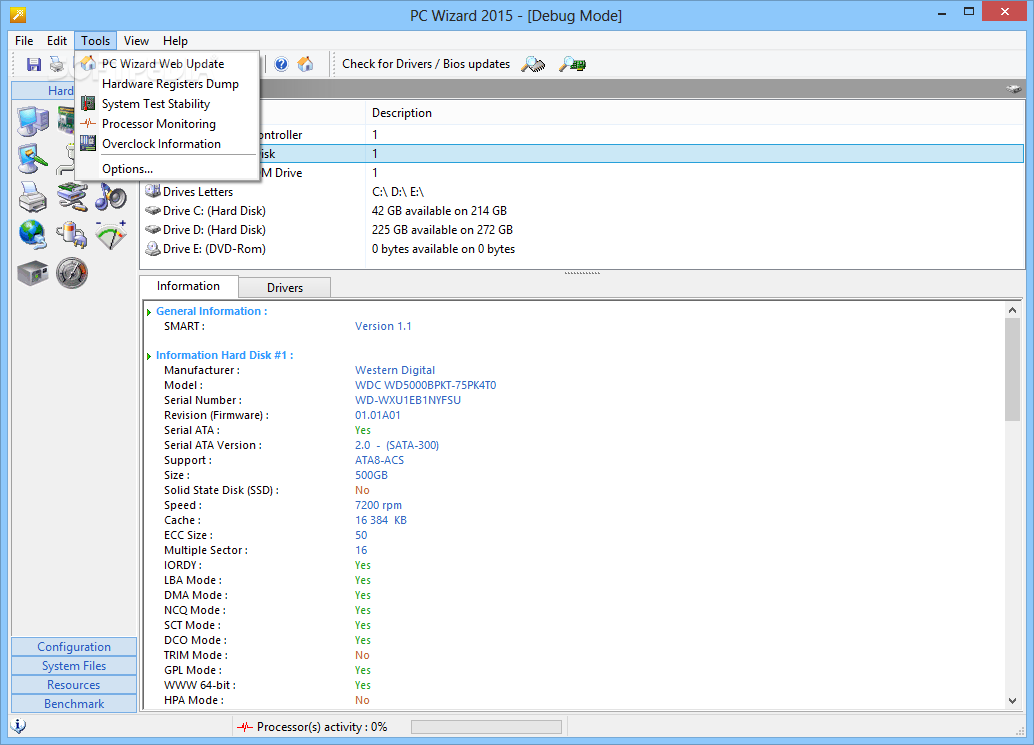Click the drive icon at top-right of header bar

pos(1014,89)
